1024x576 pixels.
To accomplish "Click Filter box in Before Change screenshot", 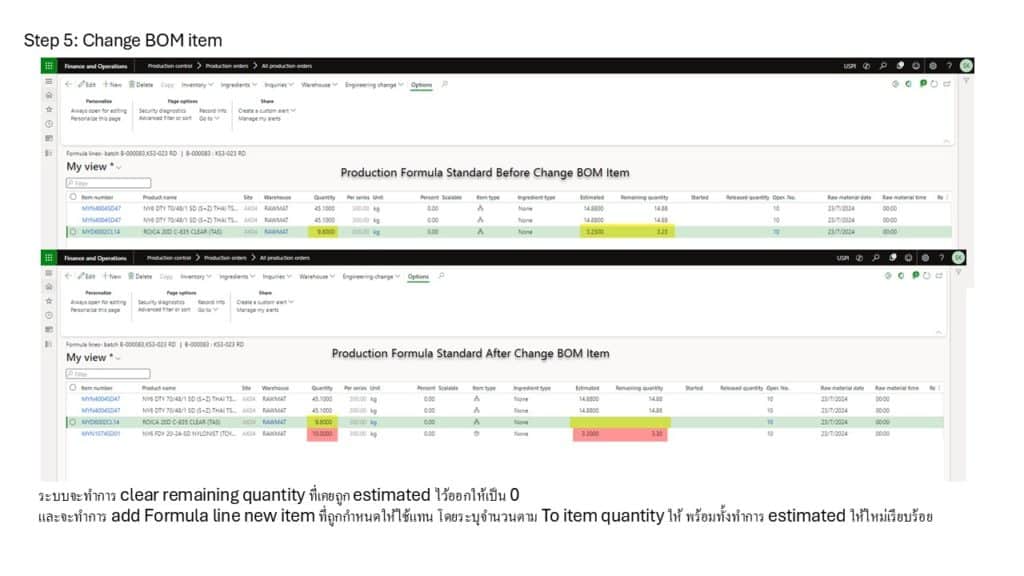I will coord(108,184).
